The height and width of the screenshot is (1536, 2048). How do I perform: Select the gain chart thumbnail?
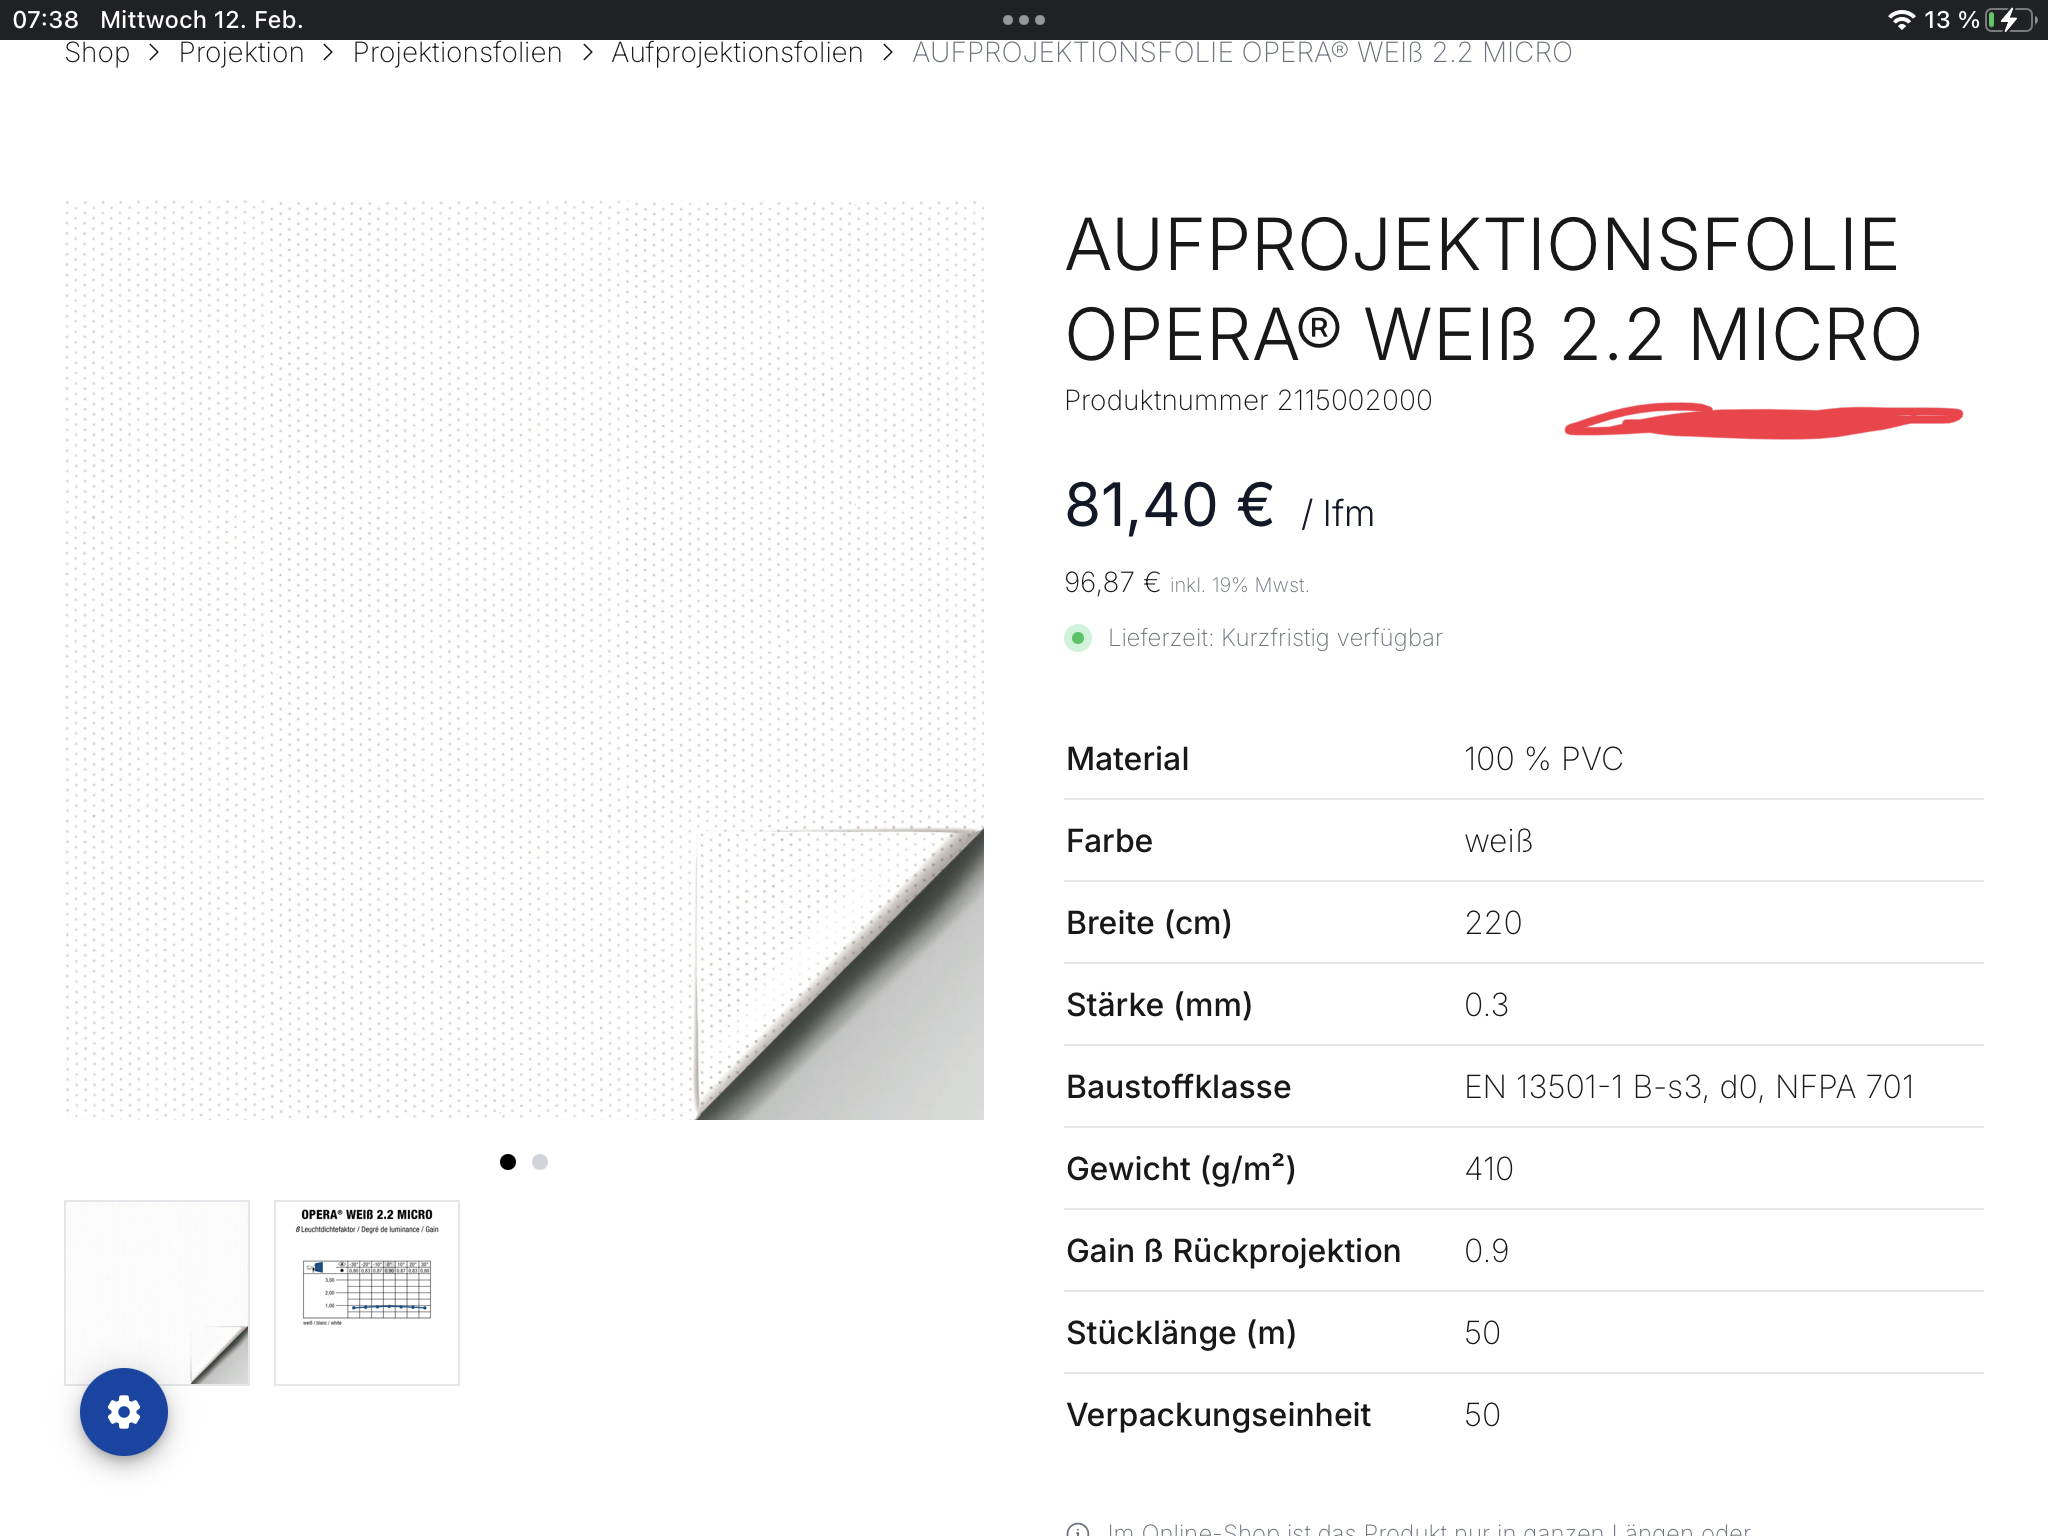[367, 1292]
